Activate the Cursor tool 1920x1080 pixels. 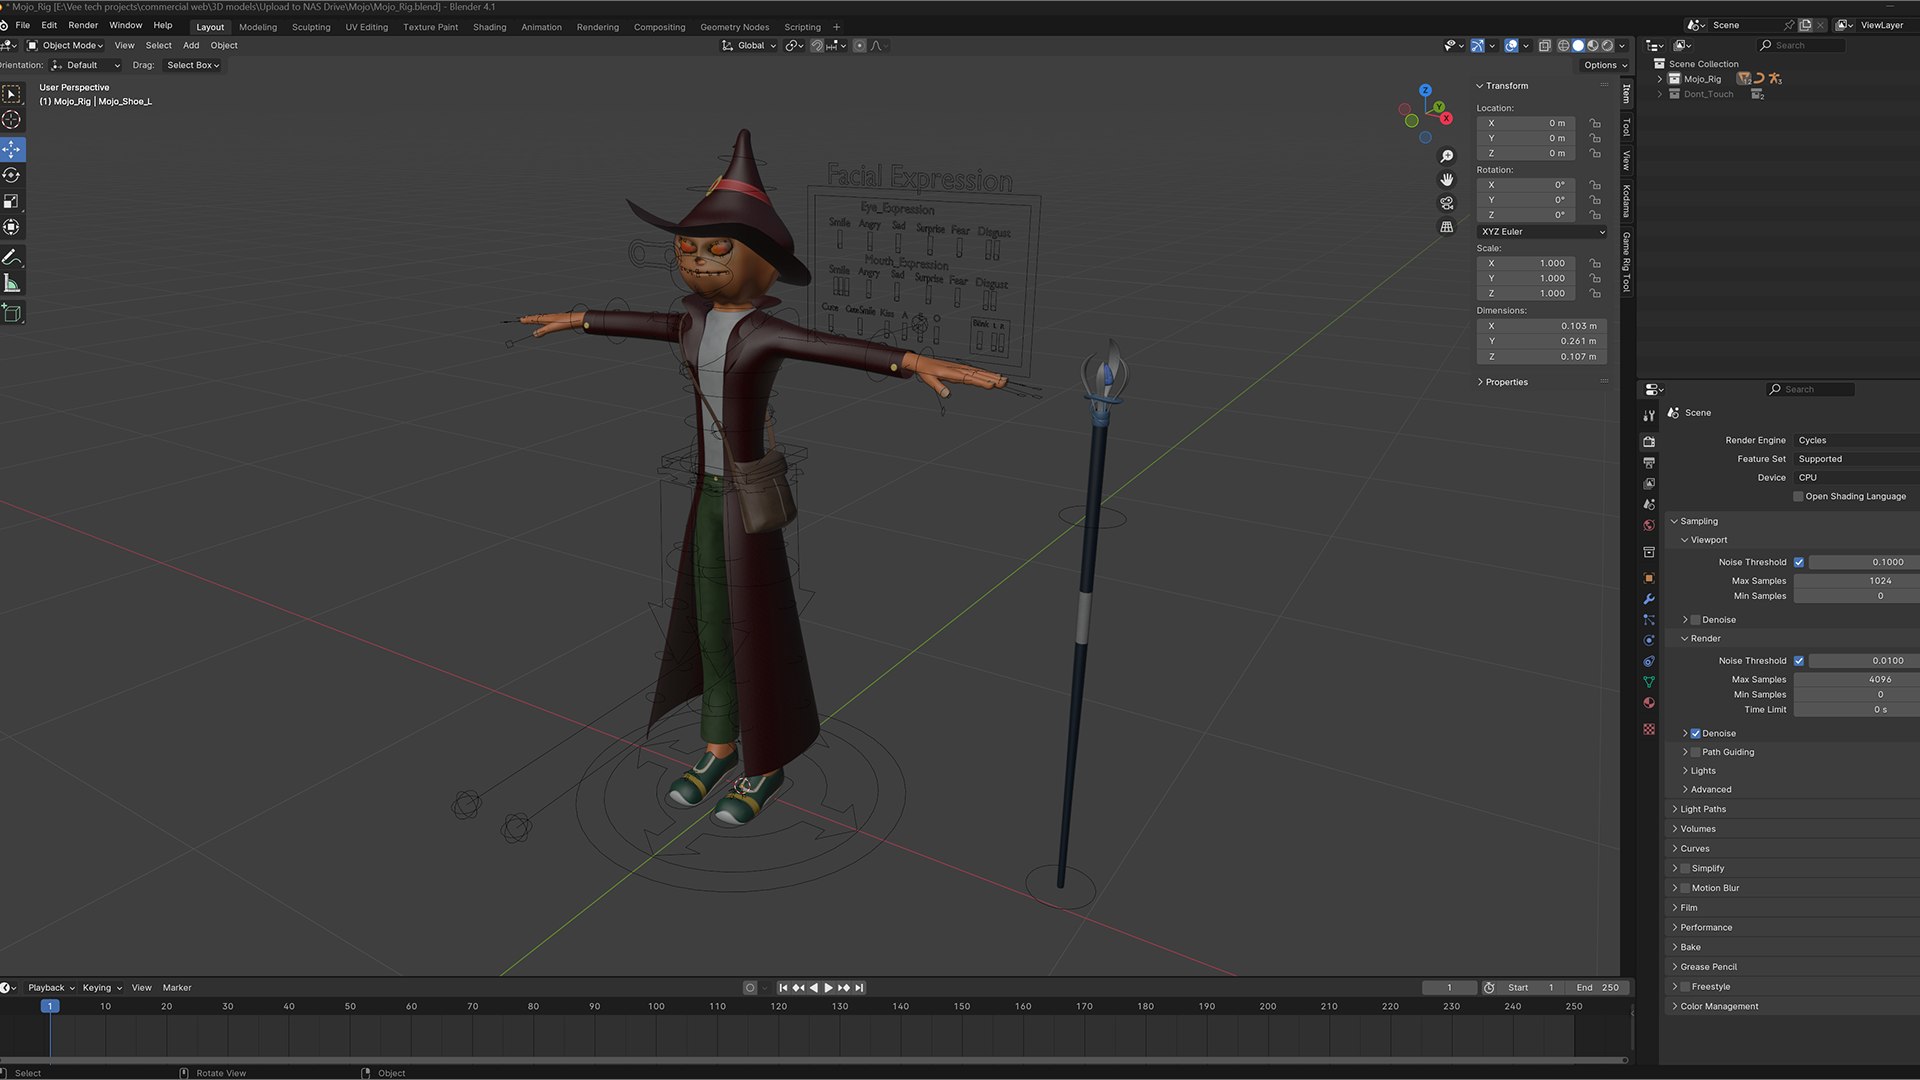(12, 120)
